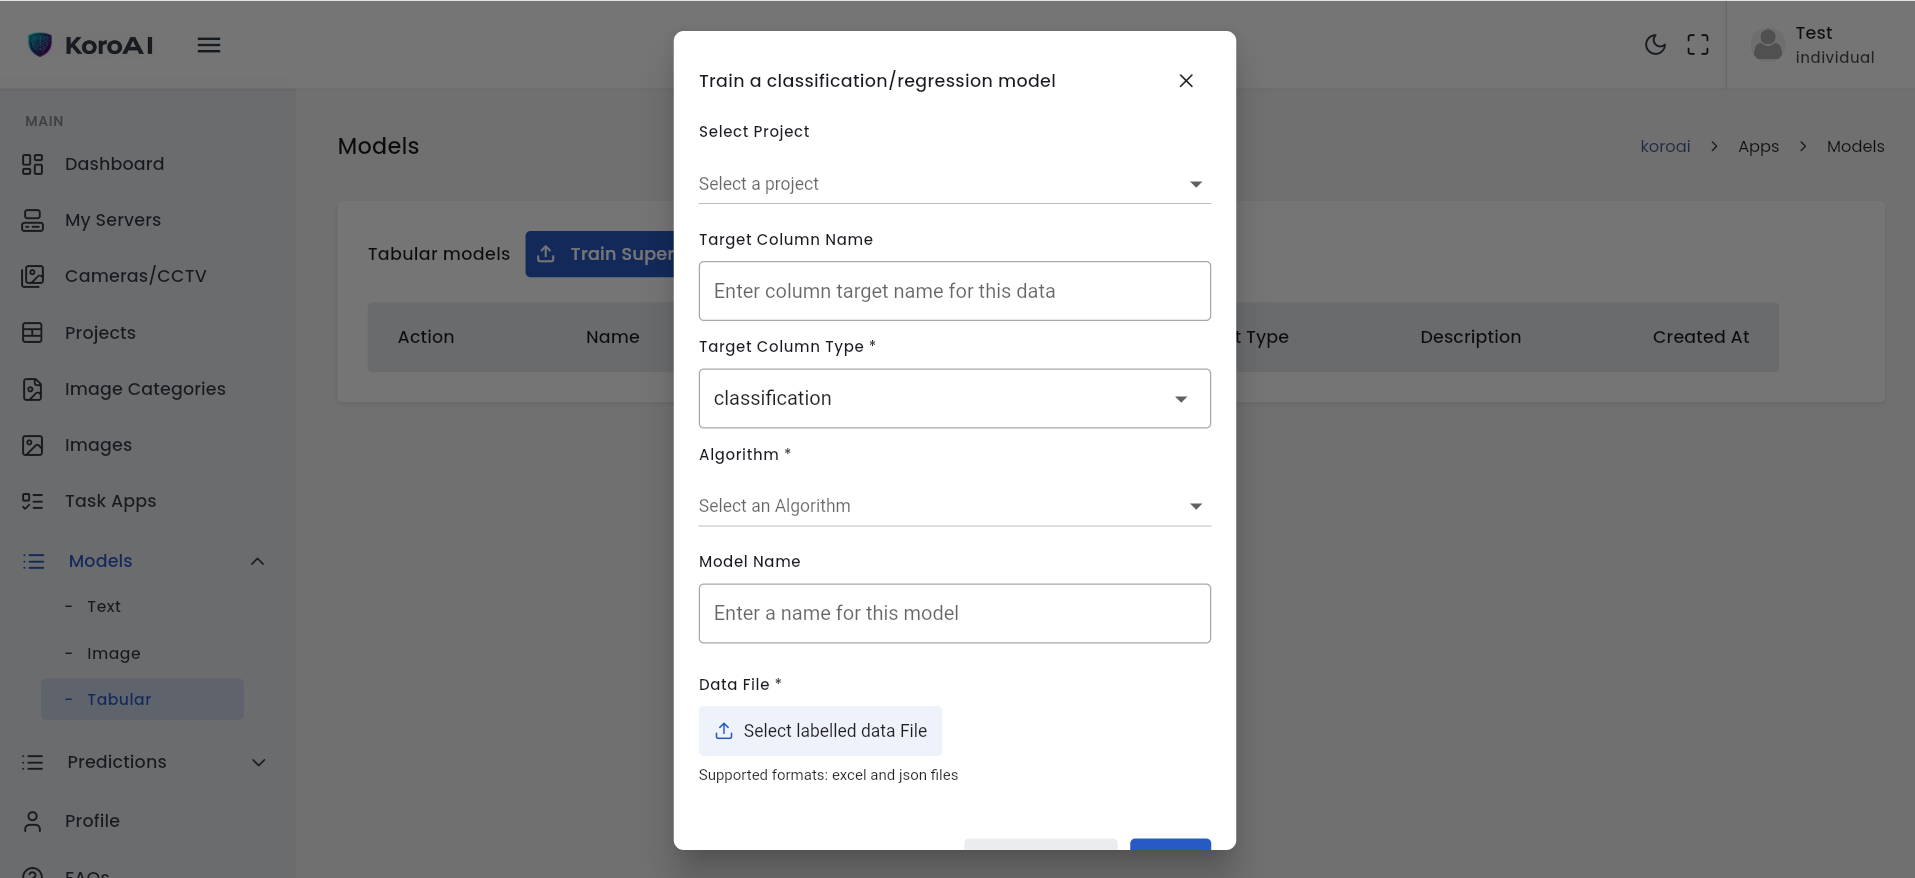Click the KoroAI shield logo

[x=40, y=45]
